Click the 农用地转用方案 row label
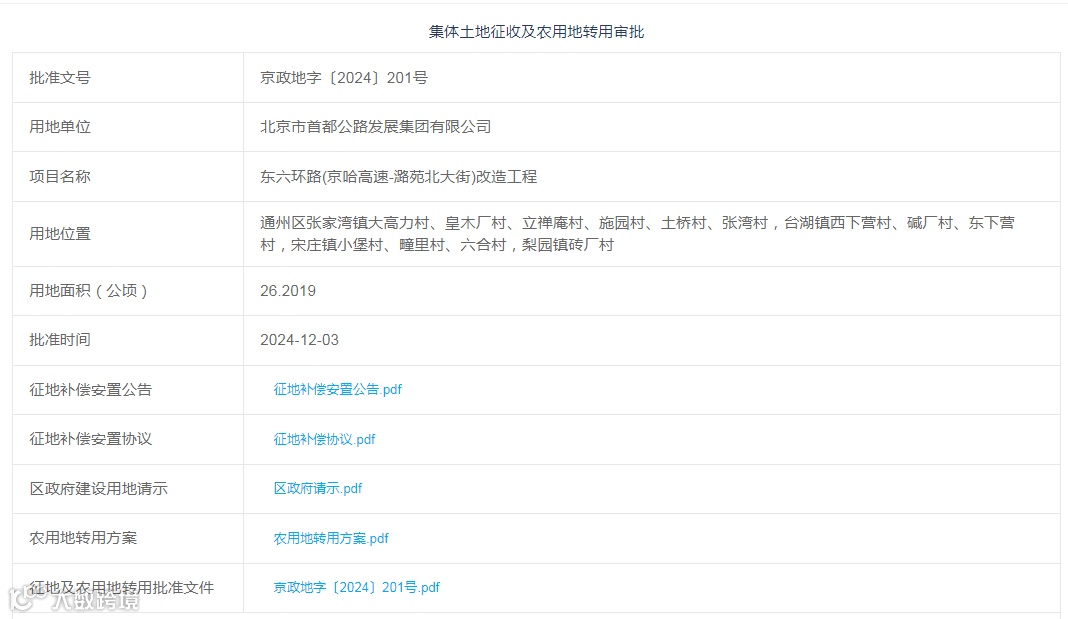 (83, 538)
